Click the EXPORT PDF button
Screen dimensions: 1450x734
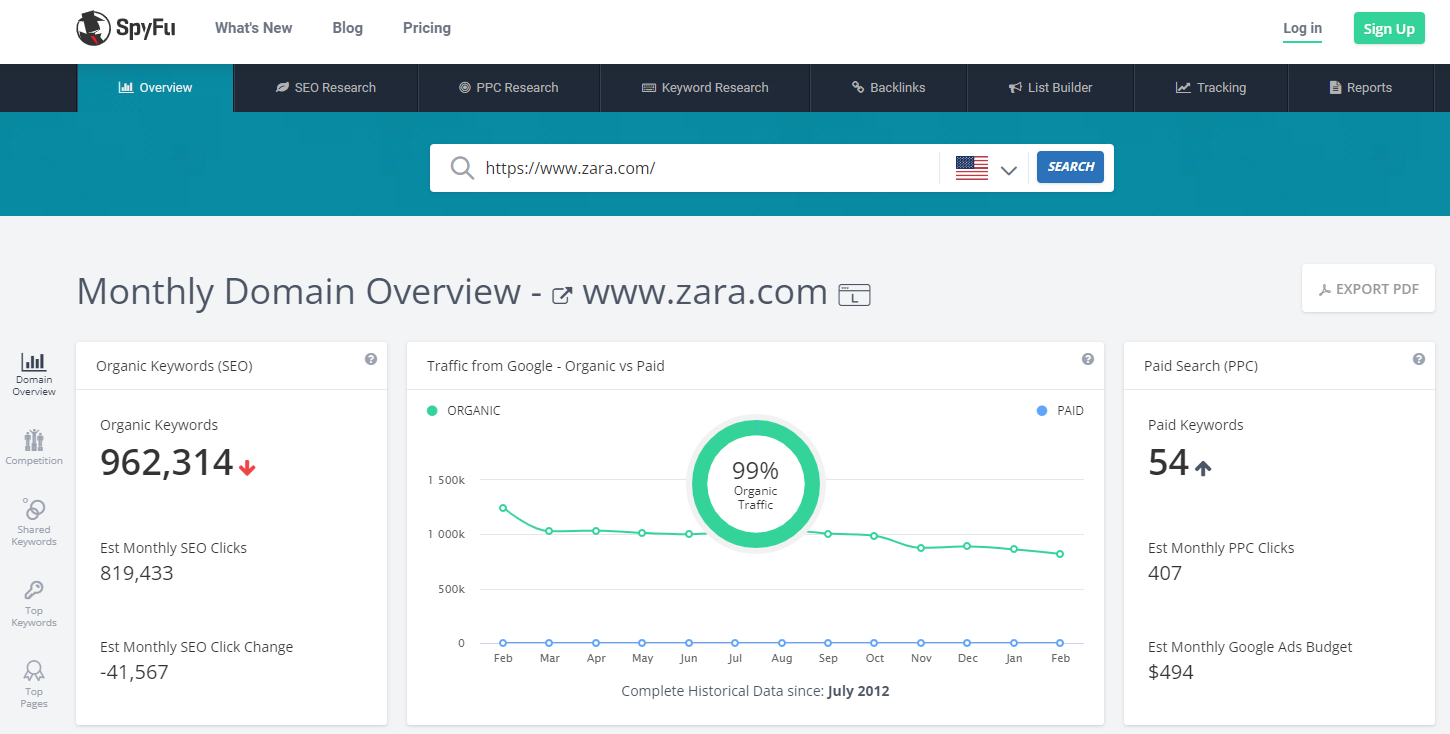click(x=1368, y=289)
